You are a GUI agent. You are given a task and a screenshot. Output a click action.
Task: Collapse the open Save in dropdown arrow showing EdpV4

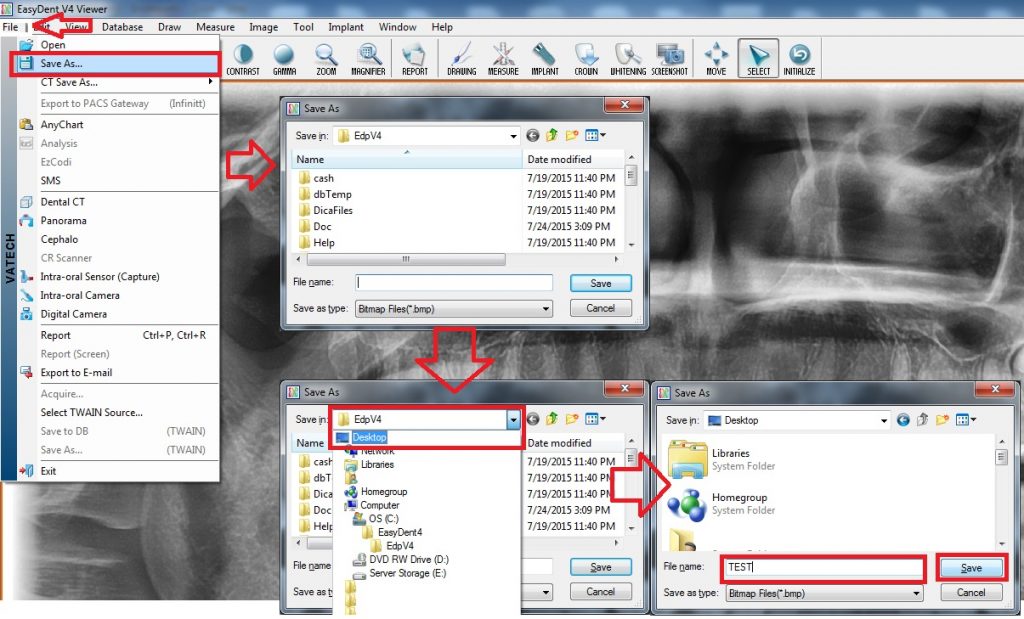[x=513, y=419]
